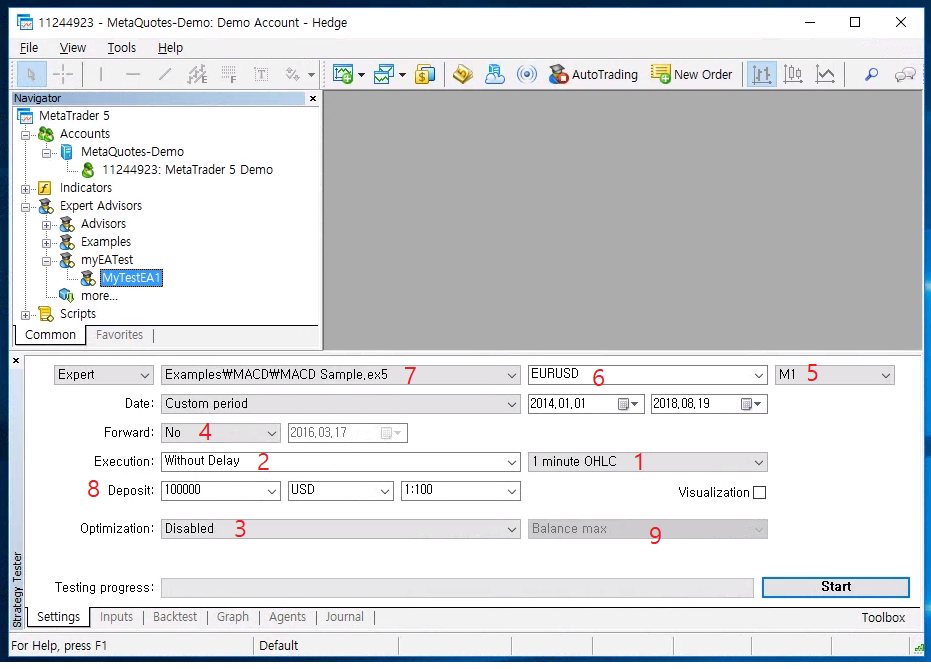Image resolution: width=931 pixels, height=669 pixels.
Task: Open the shapes and arrows tool
Action: (292, 75)
